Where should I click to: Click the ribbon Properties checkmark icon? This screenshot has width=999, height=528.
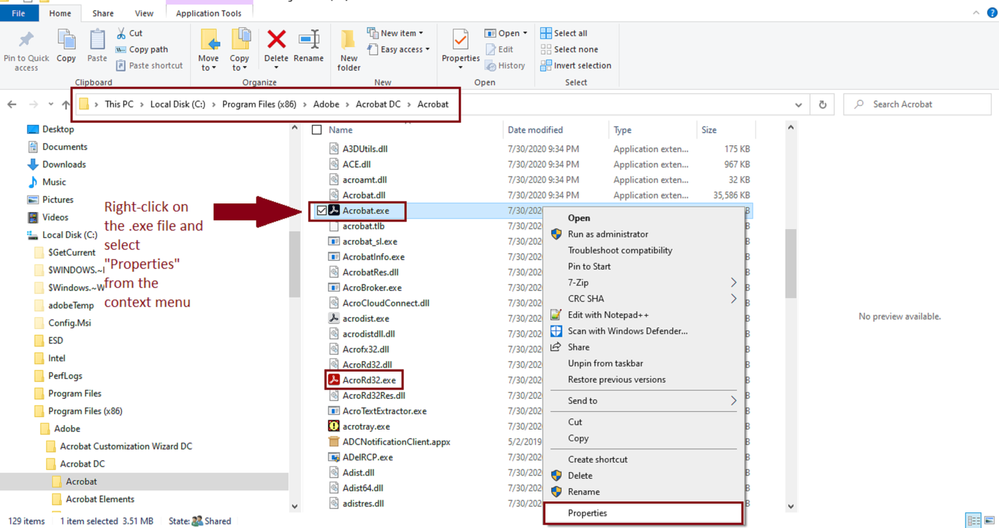(460, 39)
